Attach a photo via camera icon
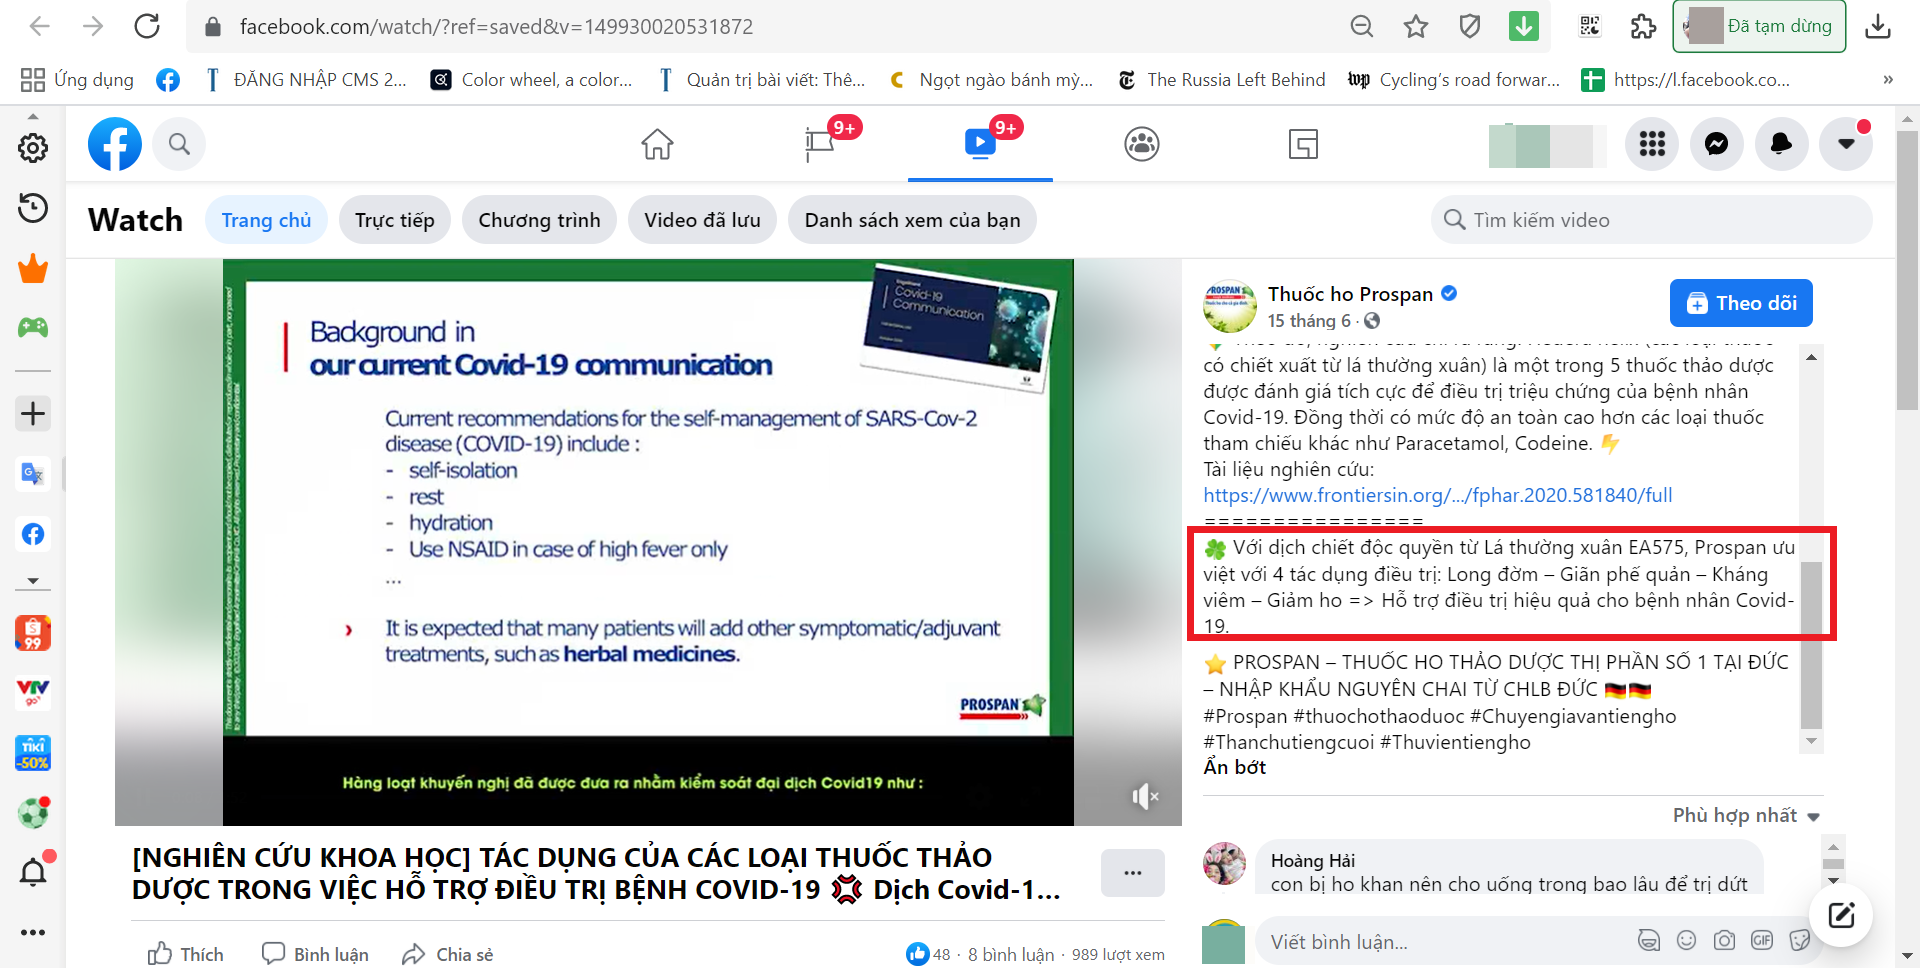Viewport: 1920px width, 968px height. point(1724,940)
